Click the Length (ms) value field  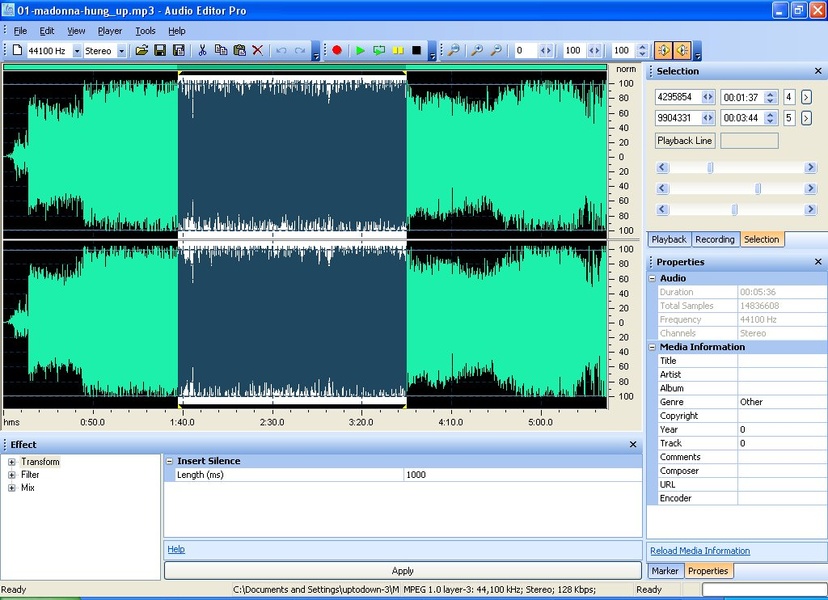(x=521, y=475)
